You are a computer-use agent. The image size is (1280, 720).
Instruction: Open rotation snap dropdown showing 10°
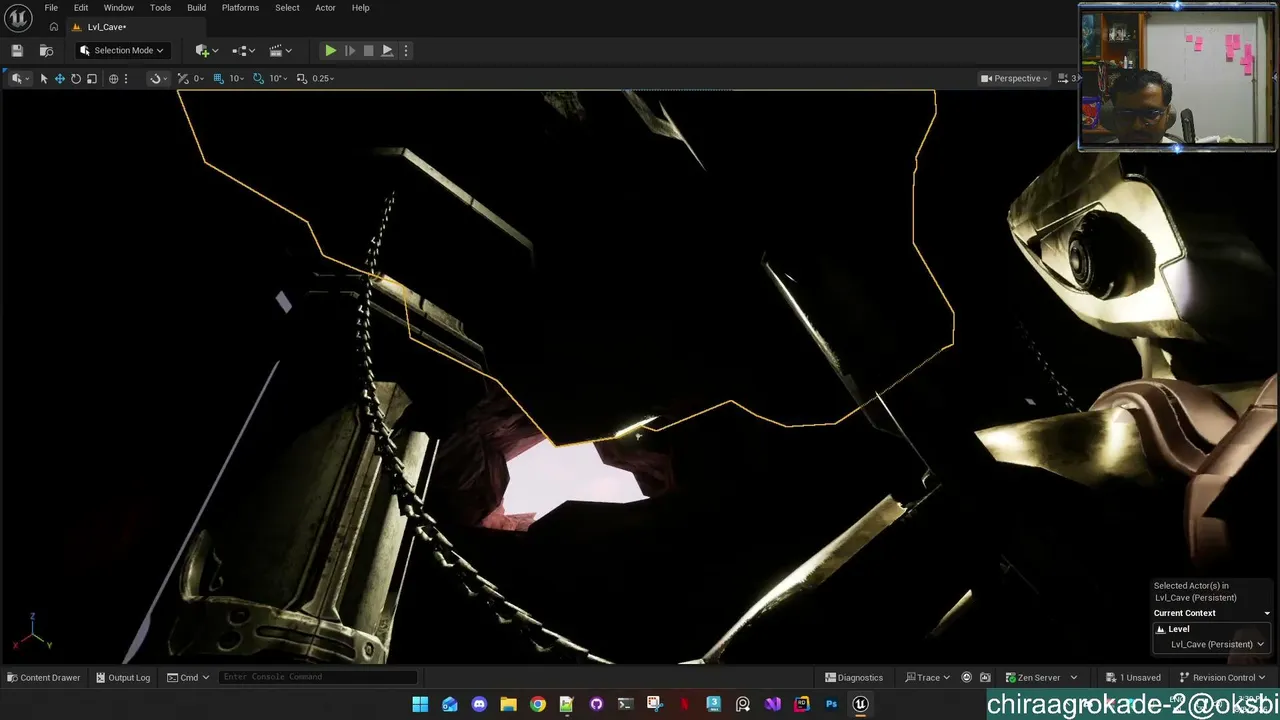(x=277, y=78)
